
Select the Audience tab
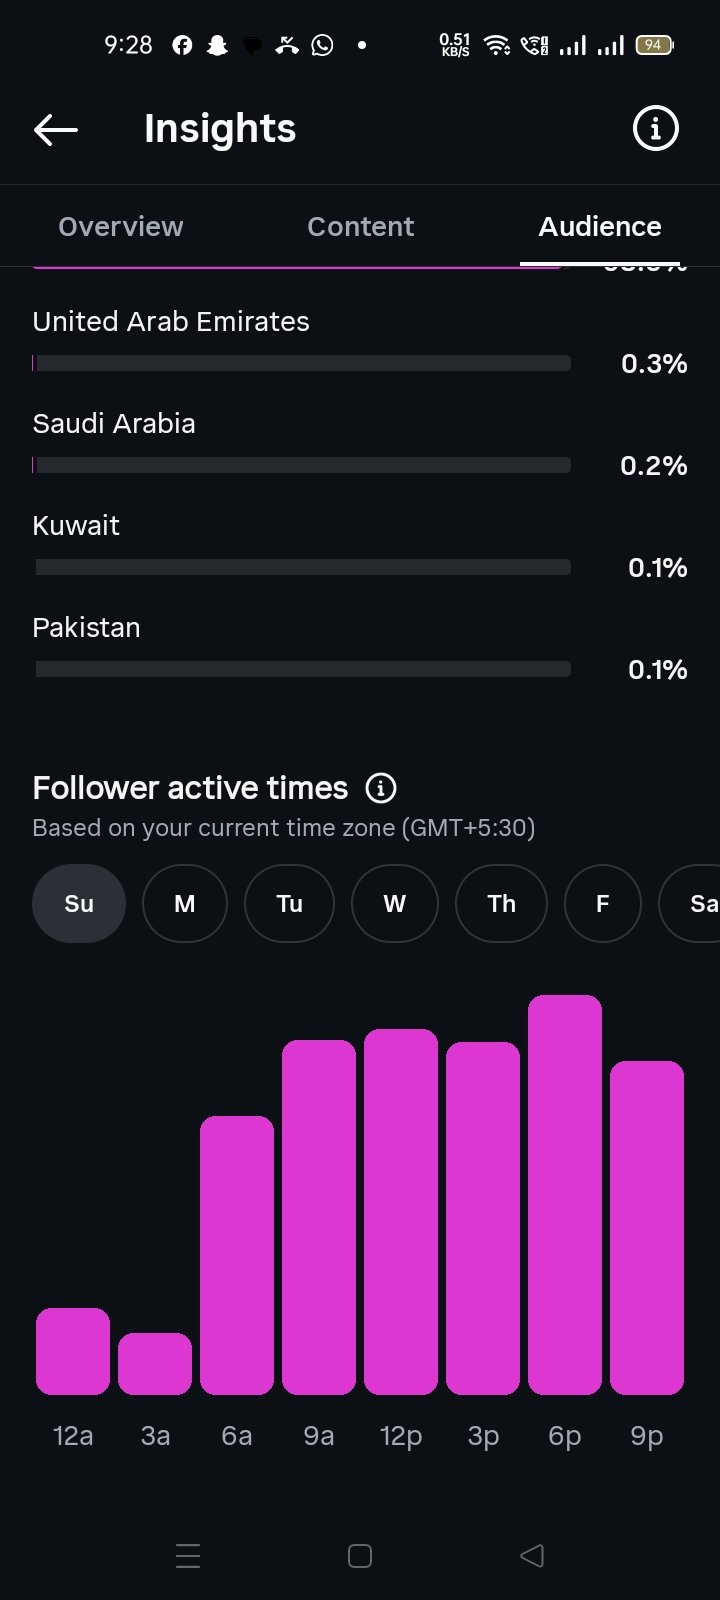pos(600,227)
